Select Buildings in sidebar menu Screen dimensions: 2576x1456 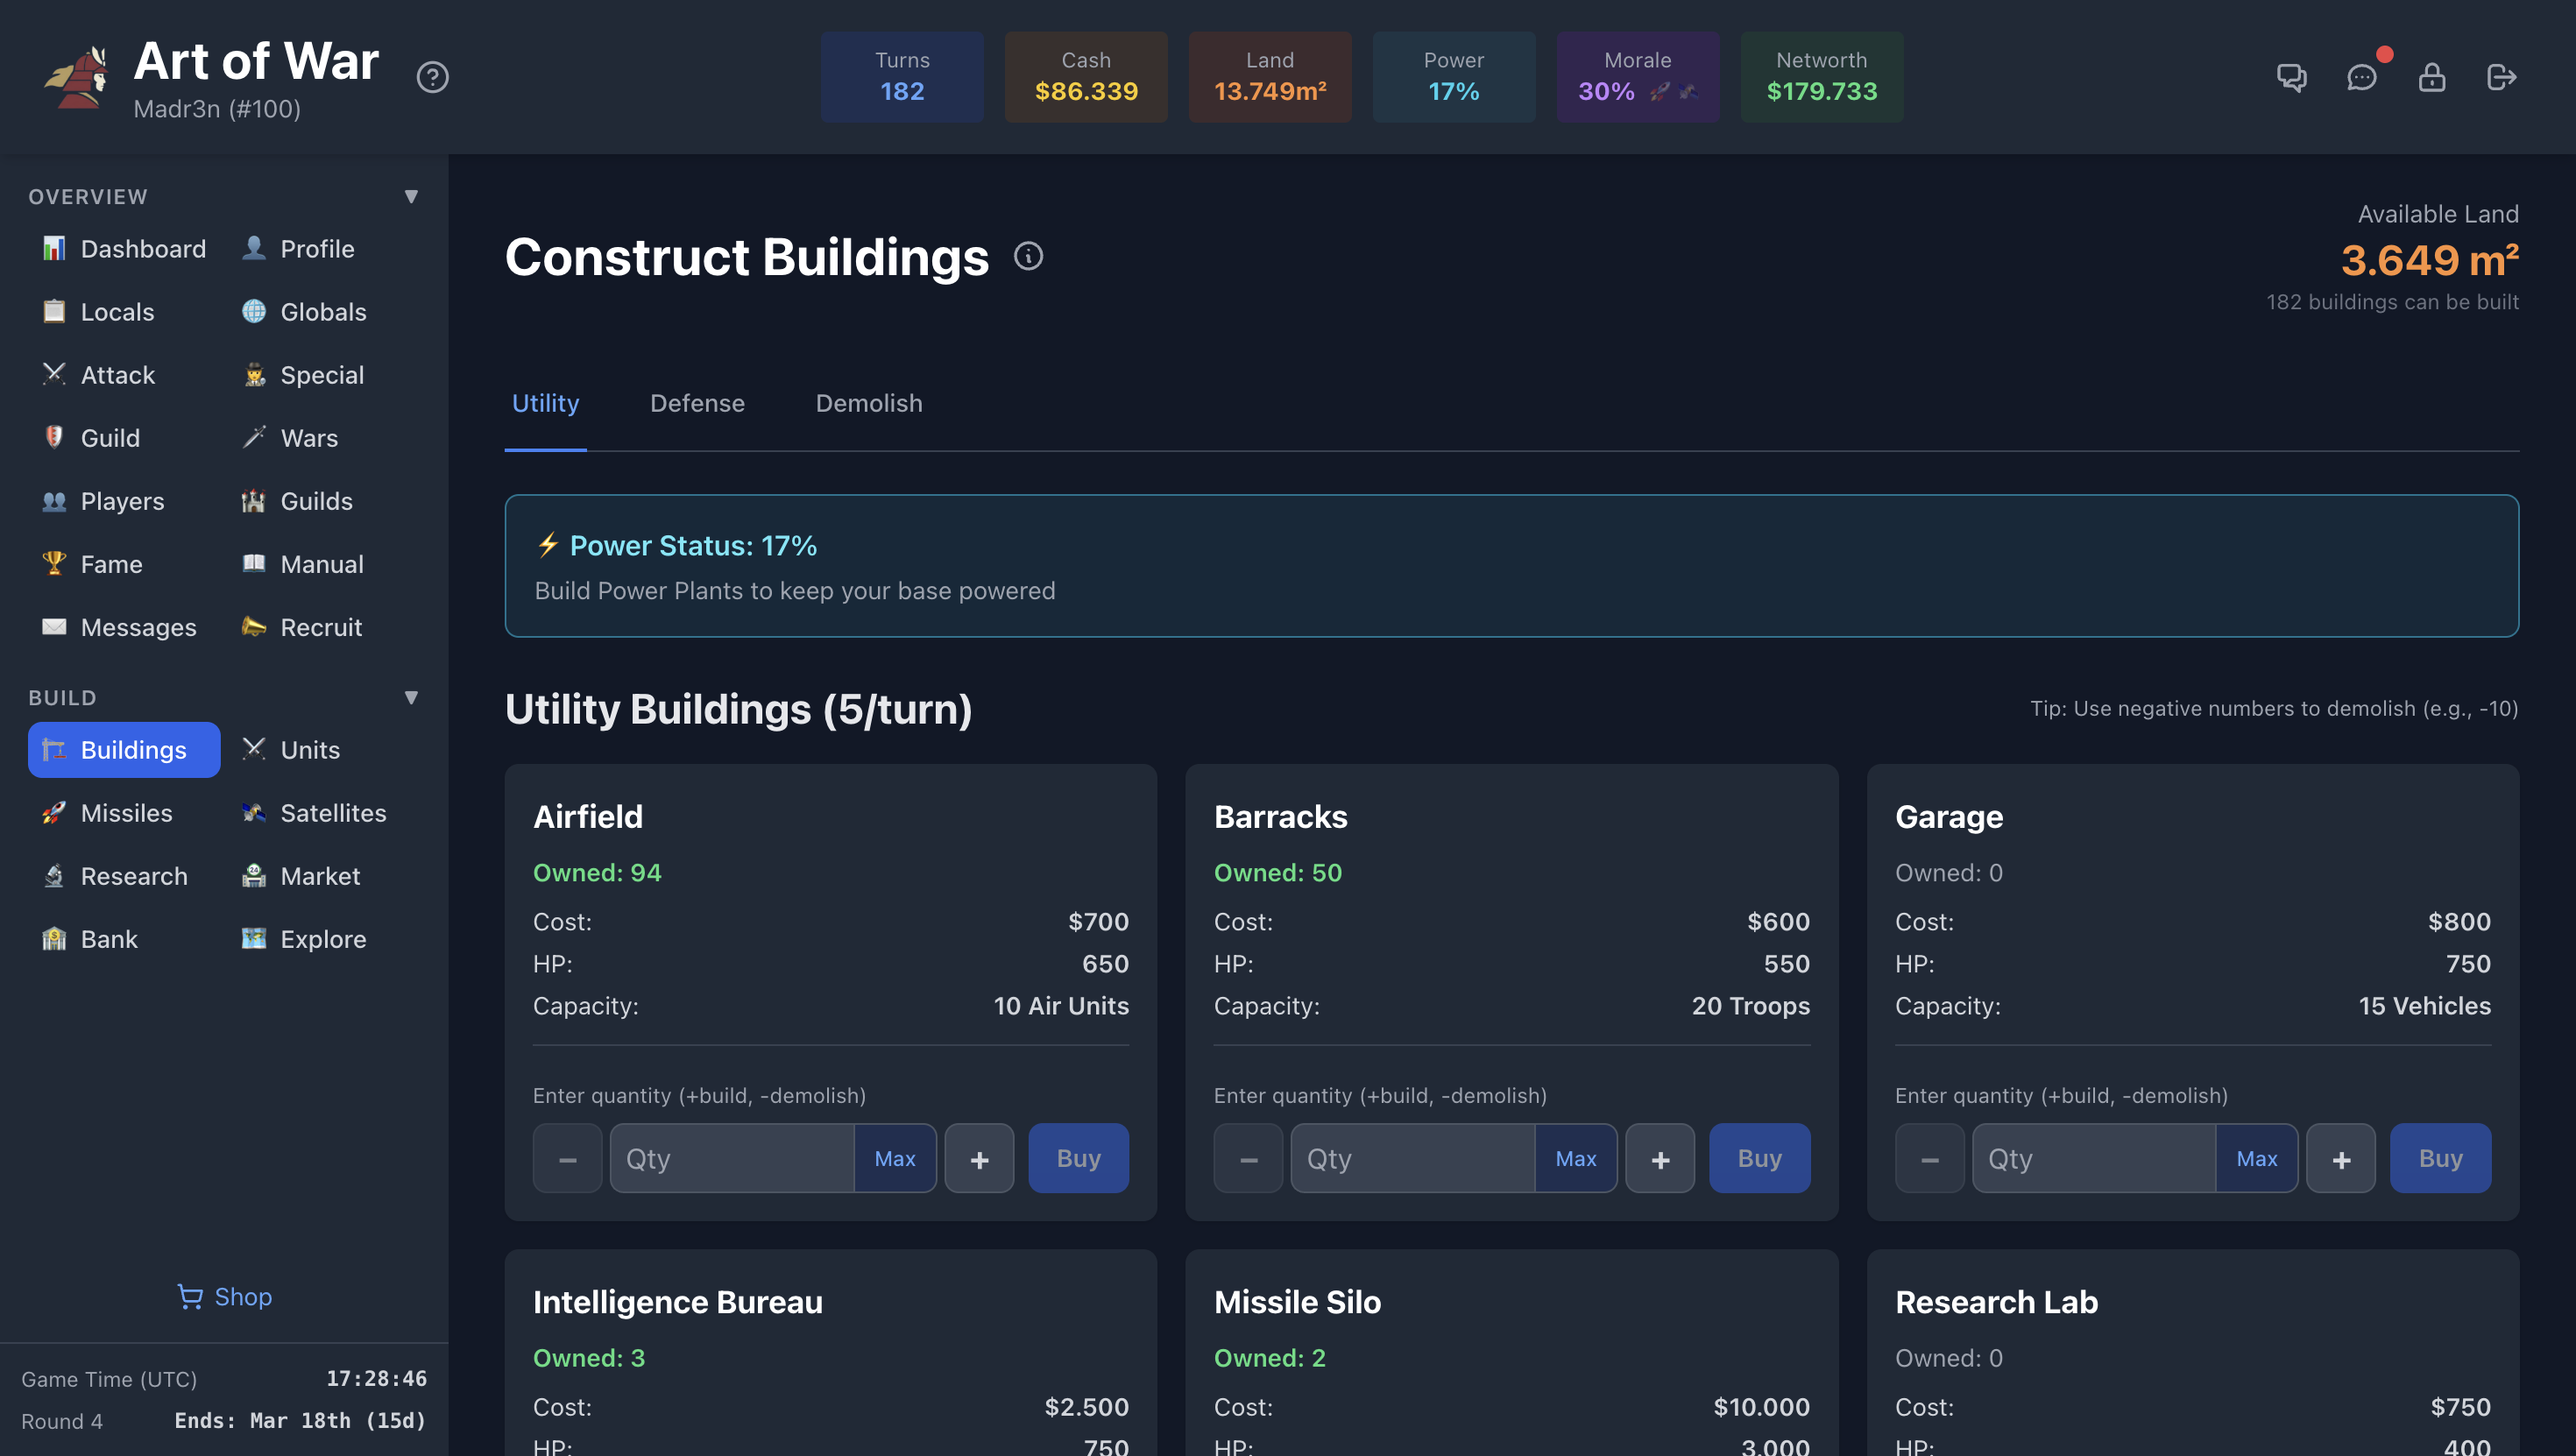point(124,750)
